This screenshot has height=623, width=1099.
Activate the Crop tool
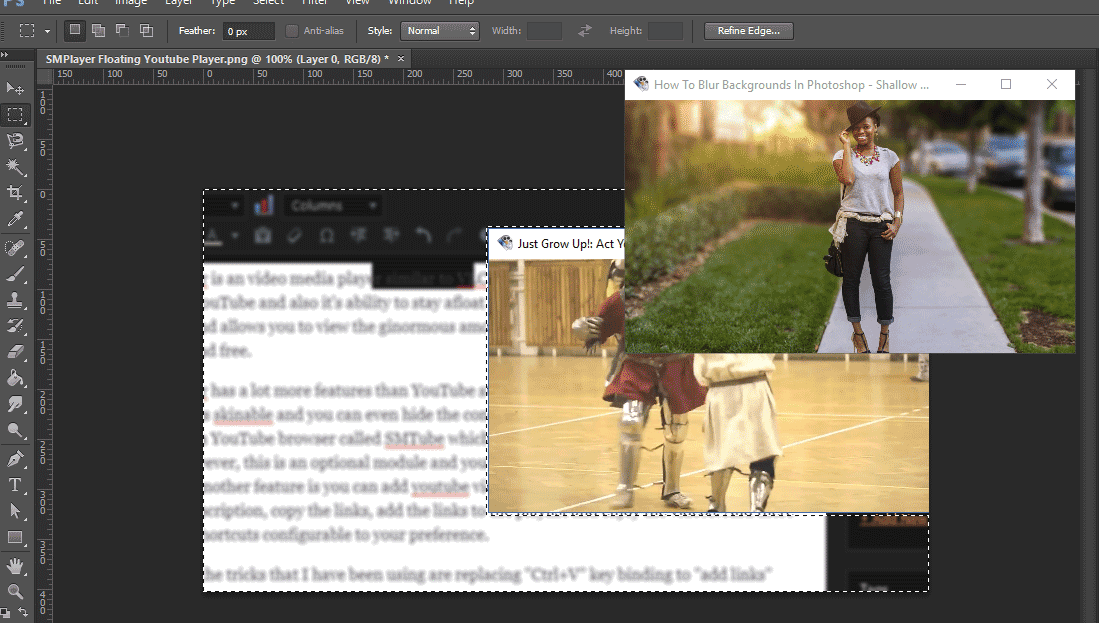(x=14, y=192)
